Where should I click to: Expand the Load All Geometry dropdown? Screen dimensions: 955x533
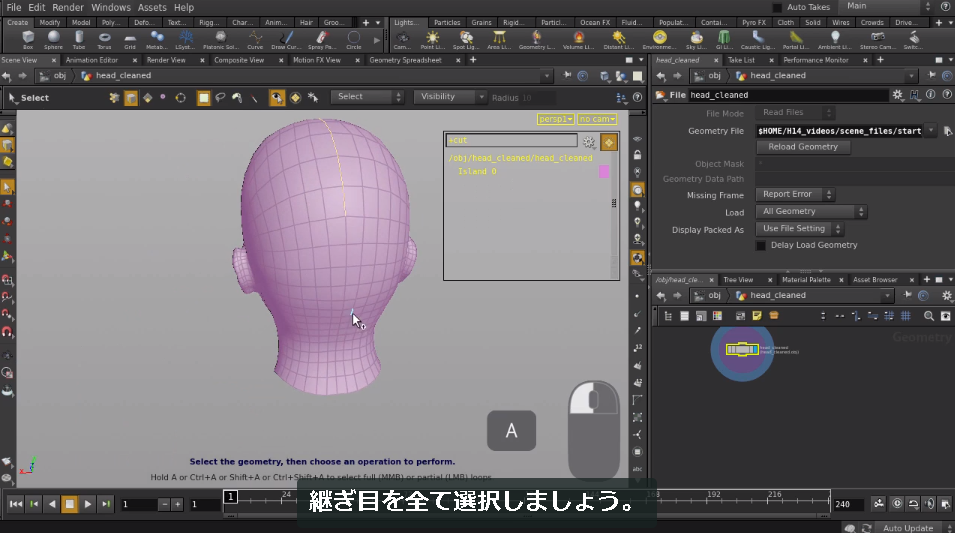[x=811, y=211]
